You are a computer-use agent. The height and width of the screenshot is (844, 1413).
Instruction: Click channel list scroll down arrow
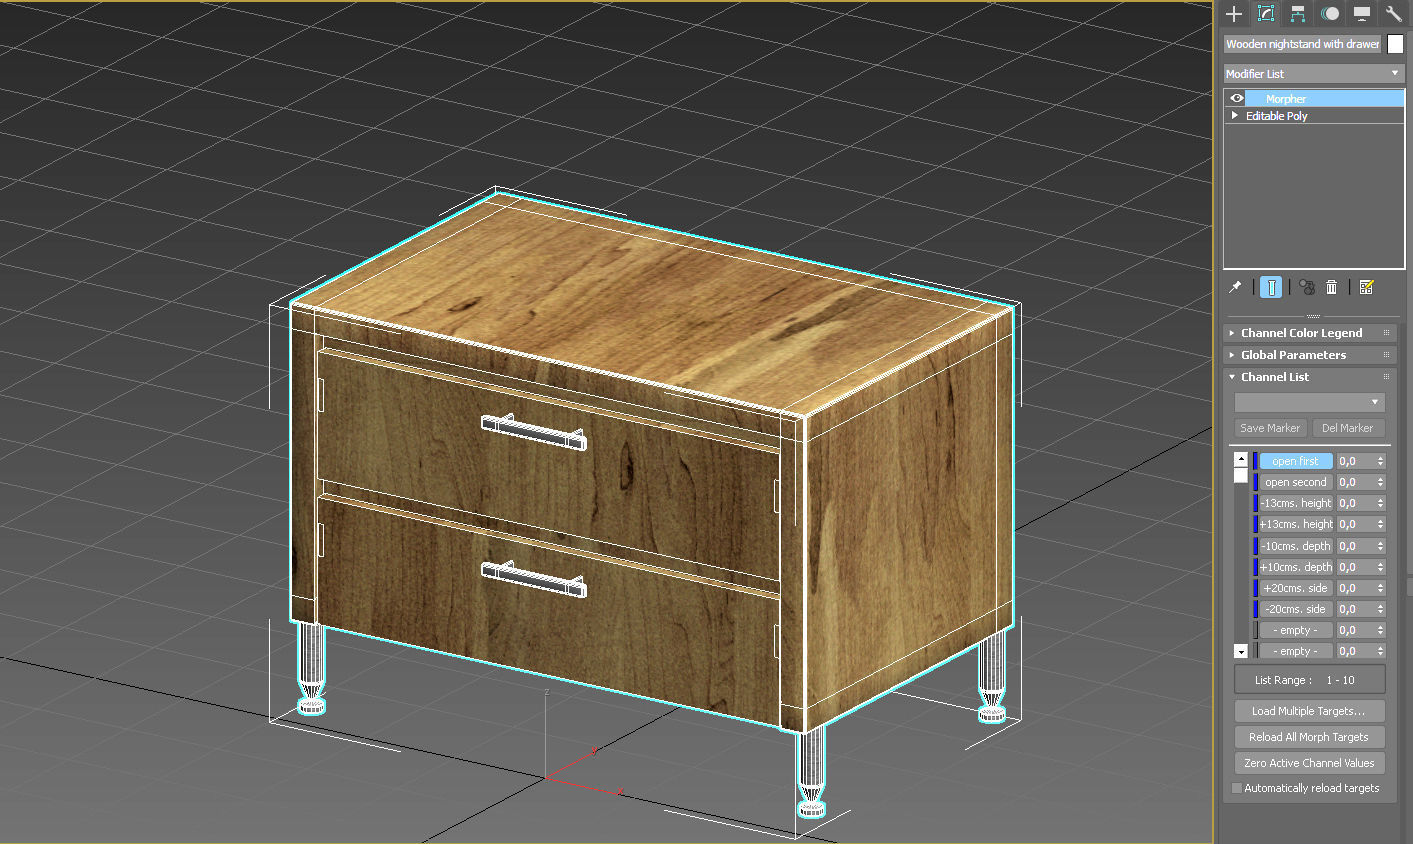tap(1241, 651)
